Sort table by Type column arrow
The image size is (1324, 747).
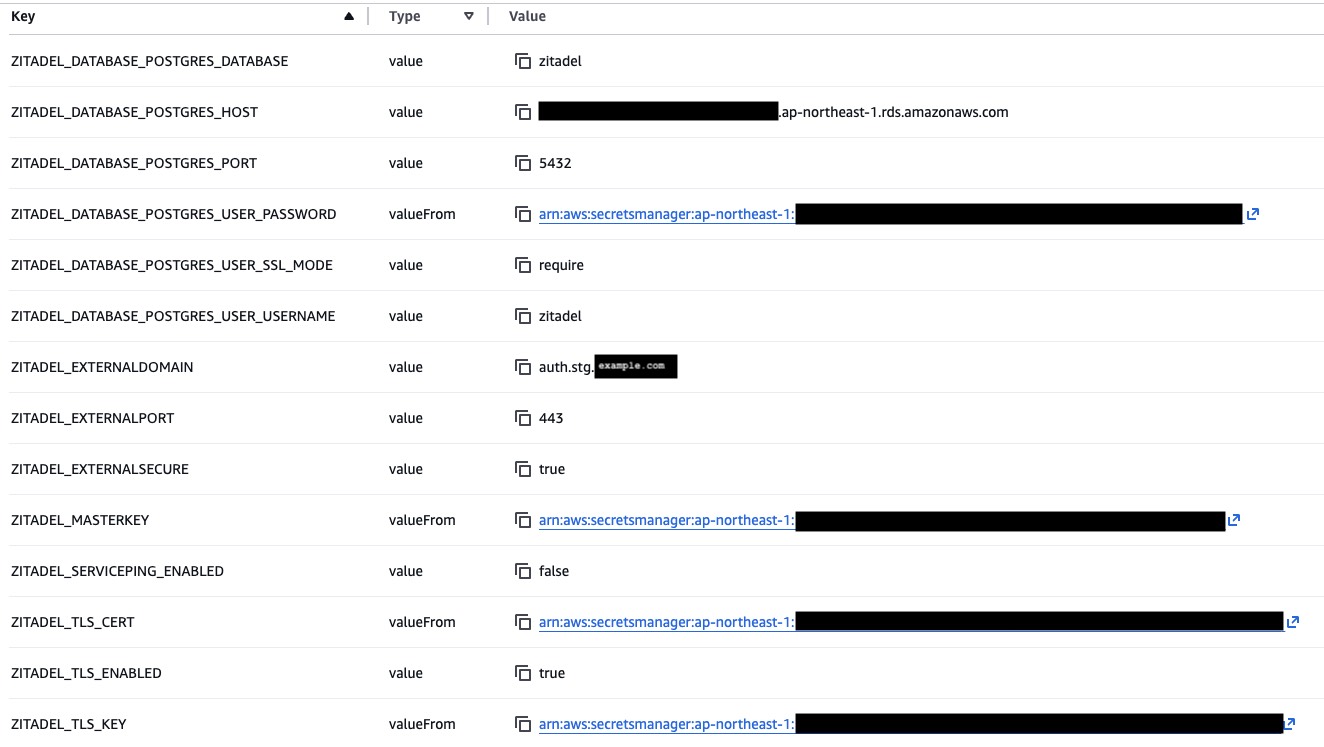click(468, 16)
